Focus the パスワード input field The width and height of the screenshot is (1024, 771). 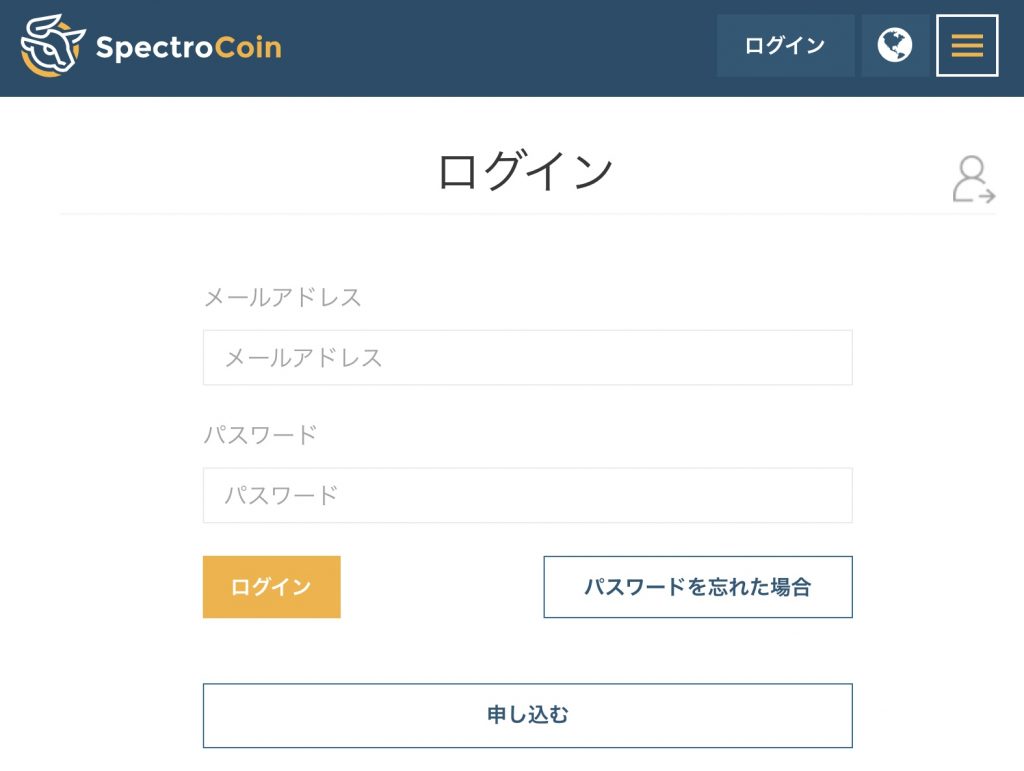[528, 495]
